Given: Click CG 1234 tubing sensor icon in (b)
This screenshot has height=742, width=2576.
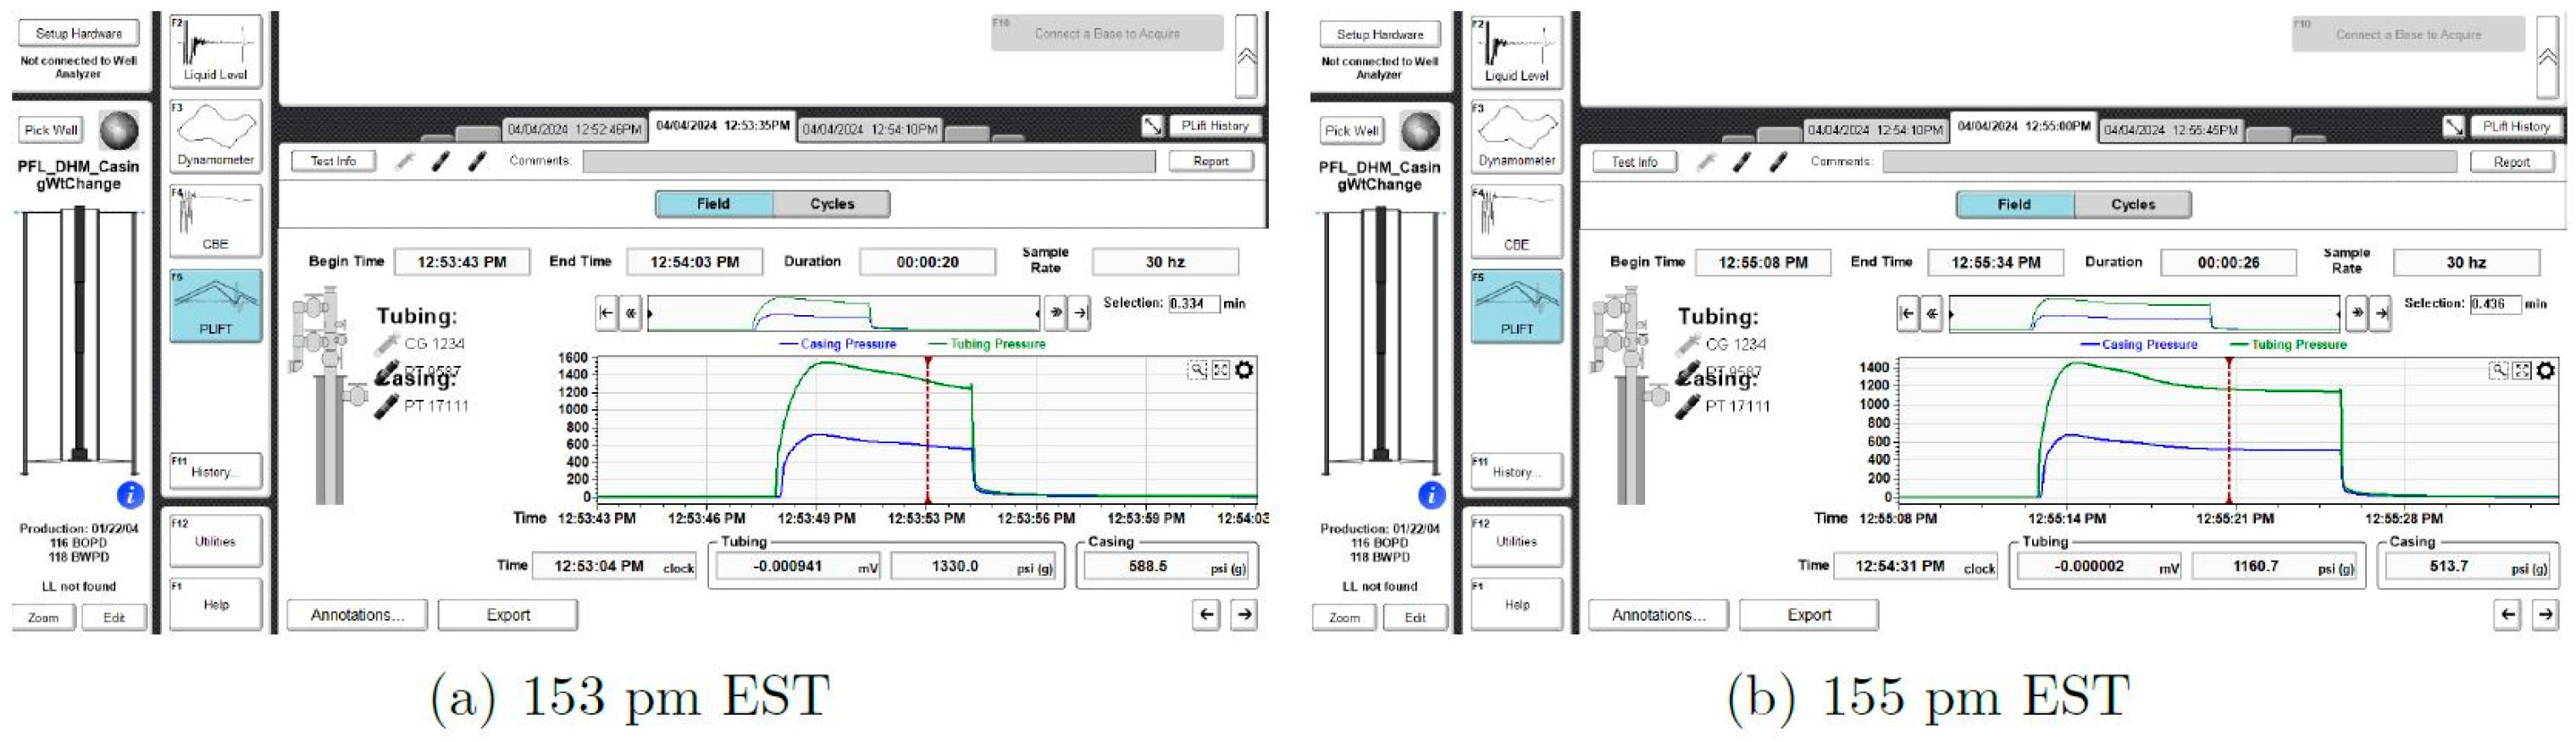Looking at the screenshot, I should coord(1689,345).
